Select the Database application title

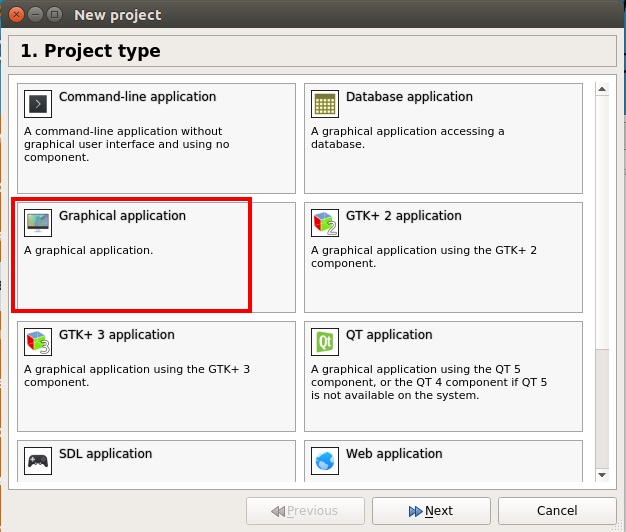(409, 97)
